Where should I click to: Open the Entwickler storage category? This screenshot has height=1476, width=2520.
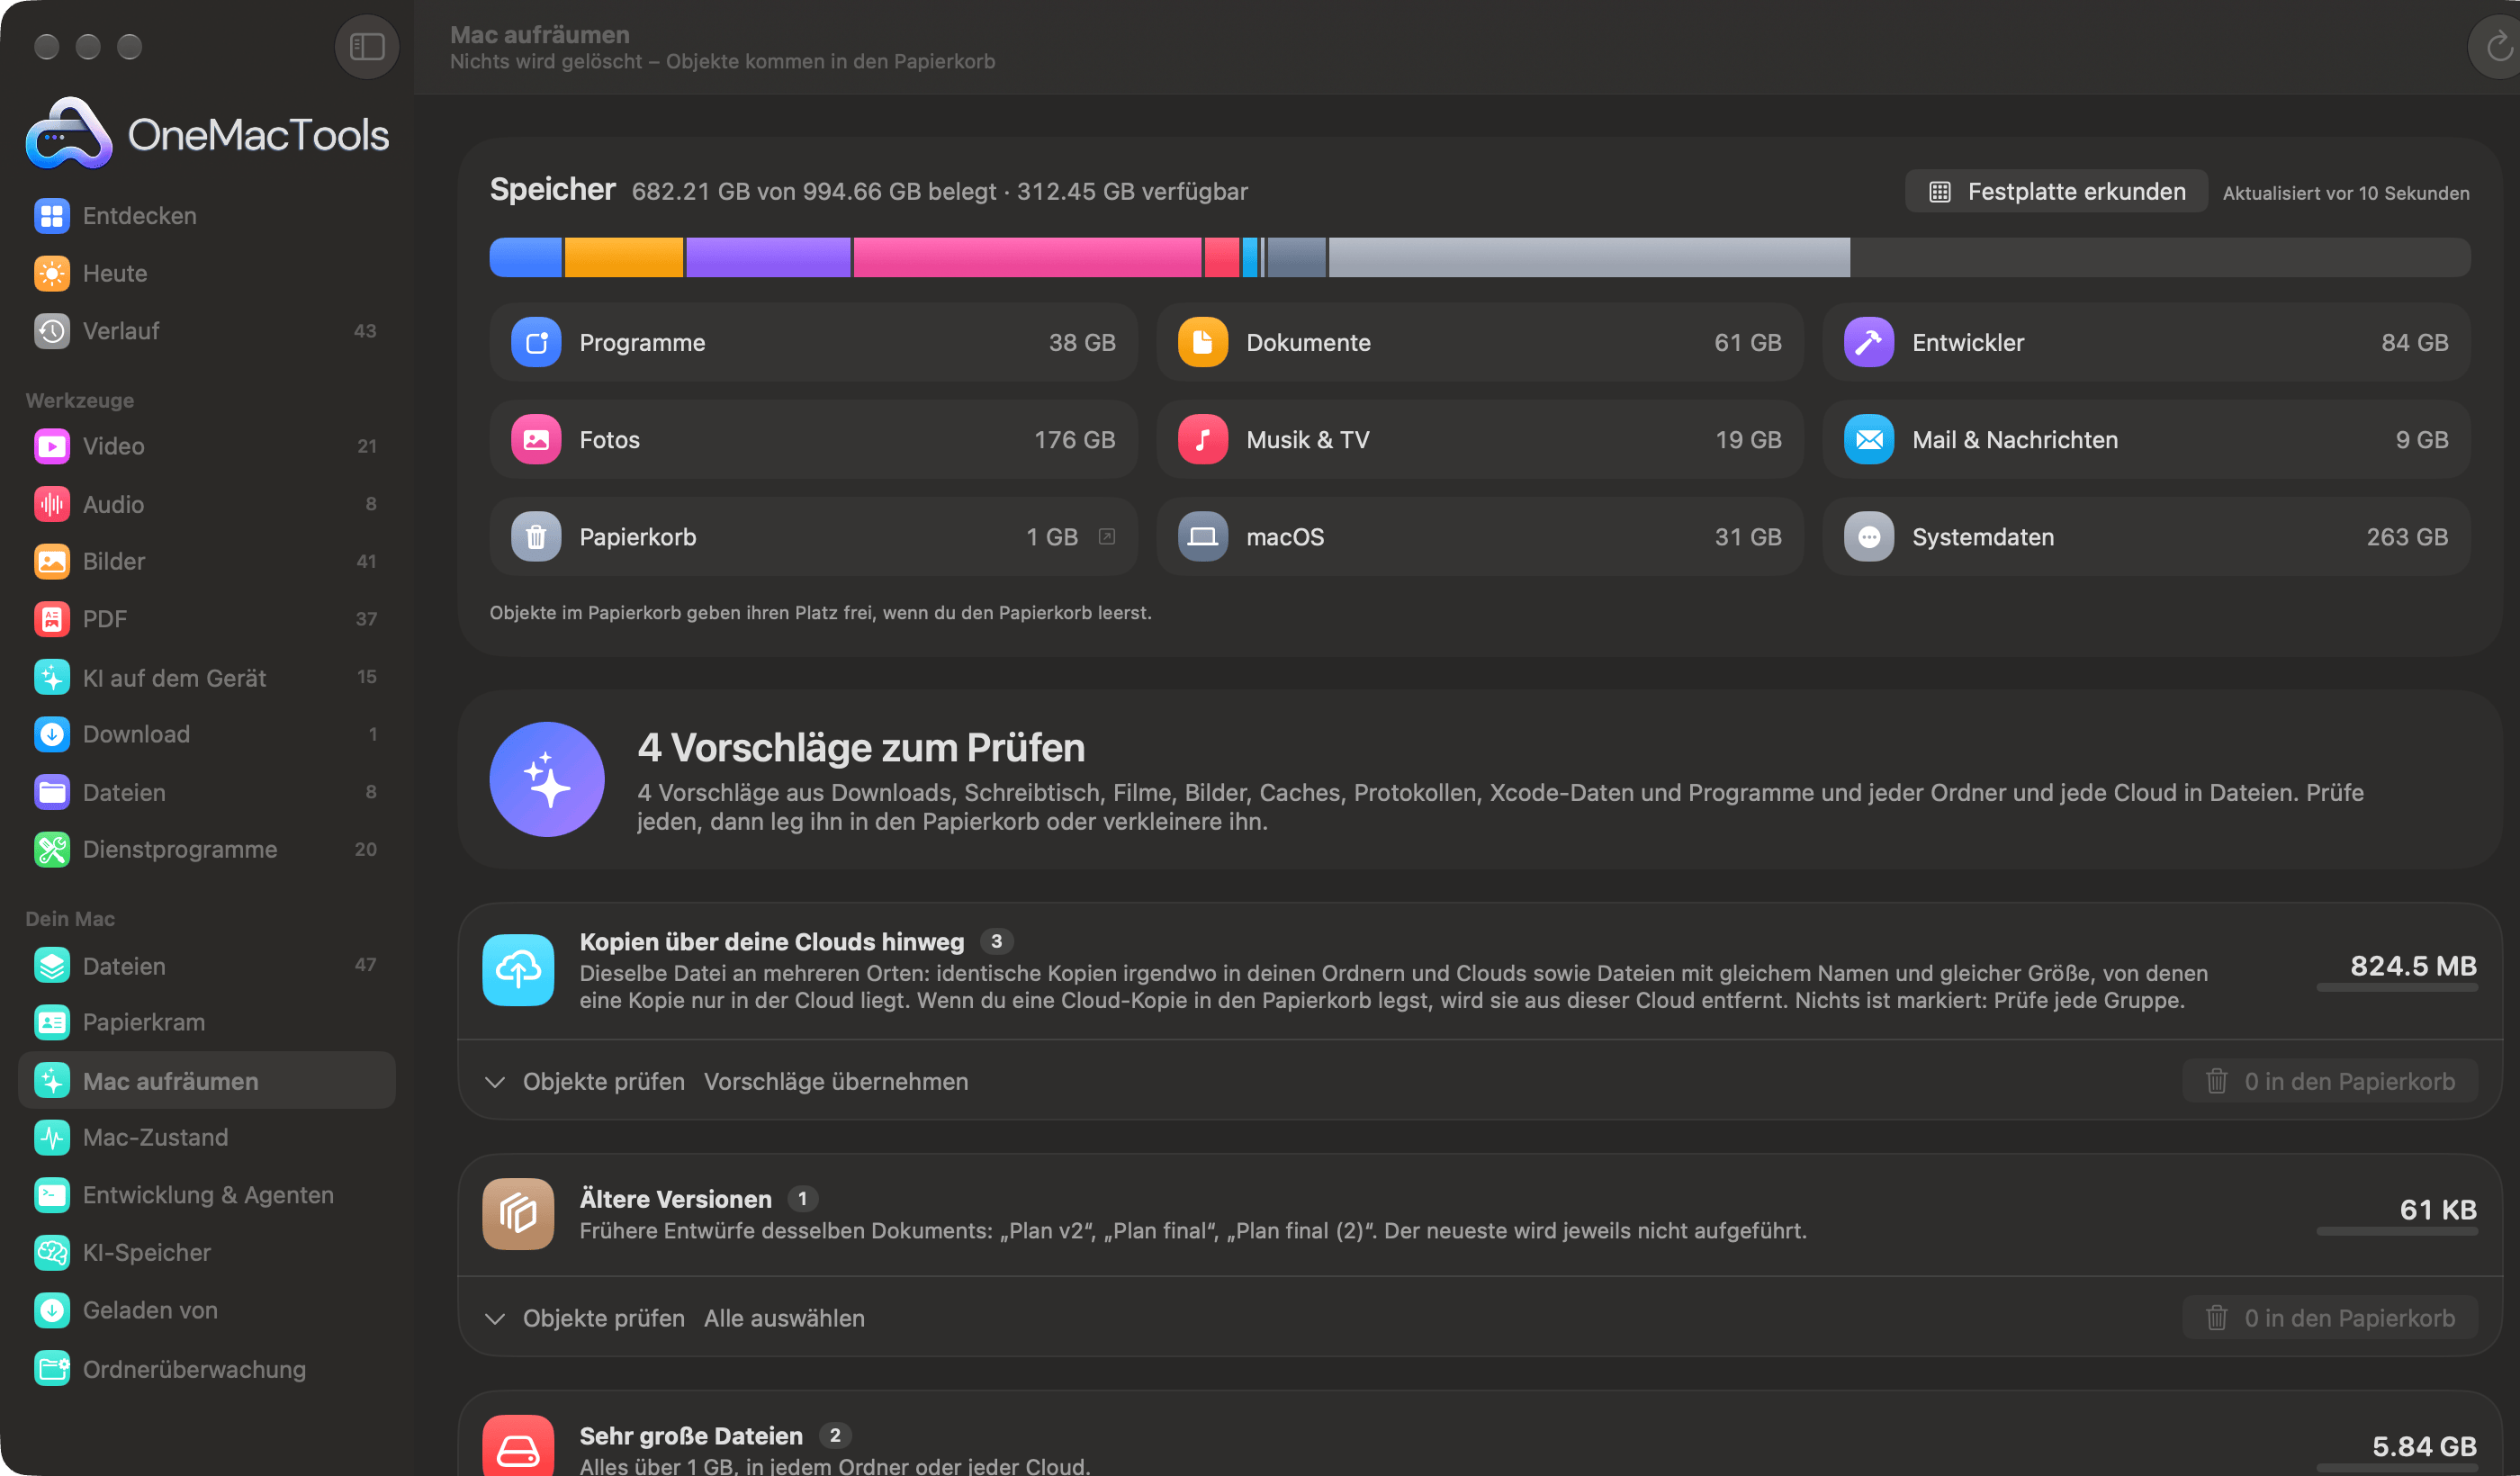2146,342
